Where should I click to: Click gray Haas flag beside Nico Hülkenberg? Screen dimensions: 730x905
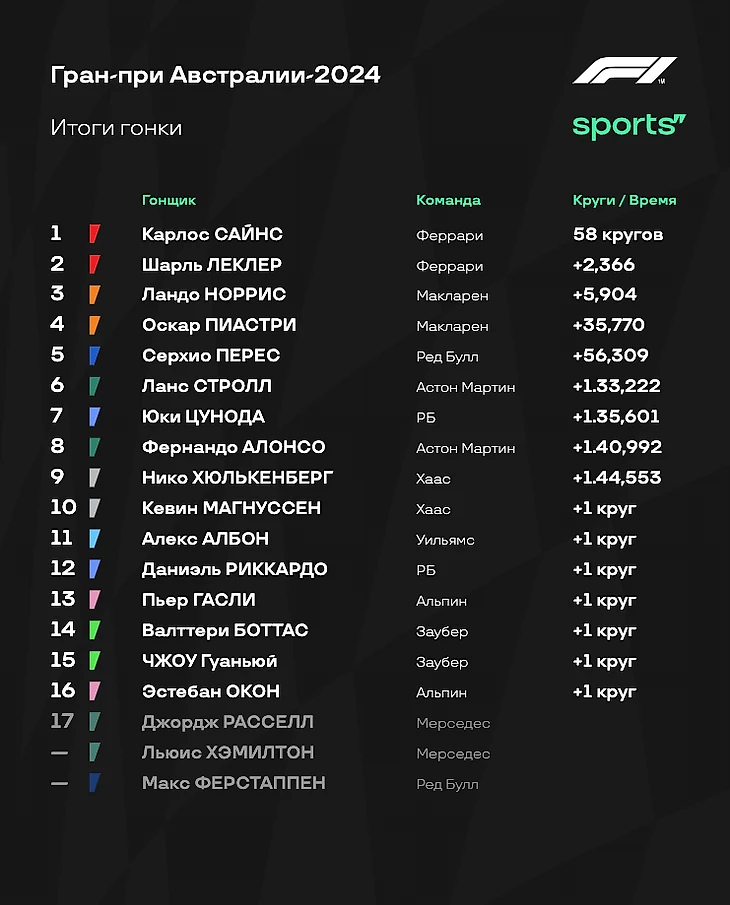(95, 477)
